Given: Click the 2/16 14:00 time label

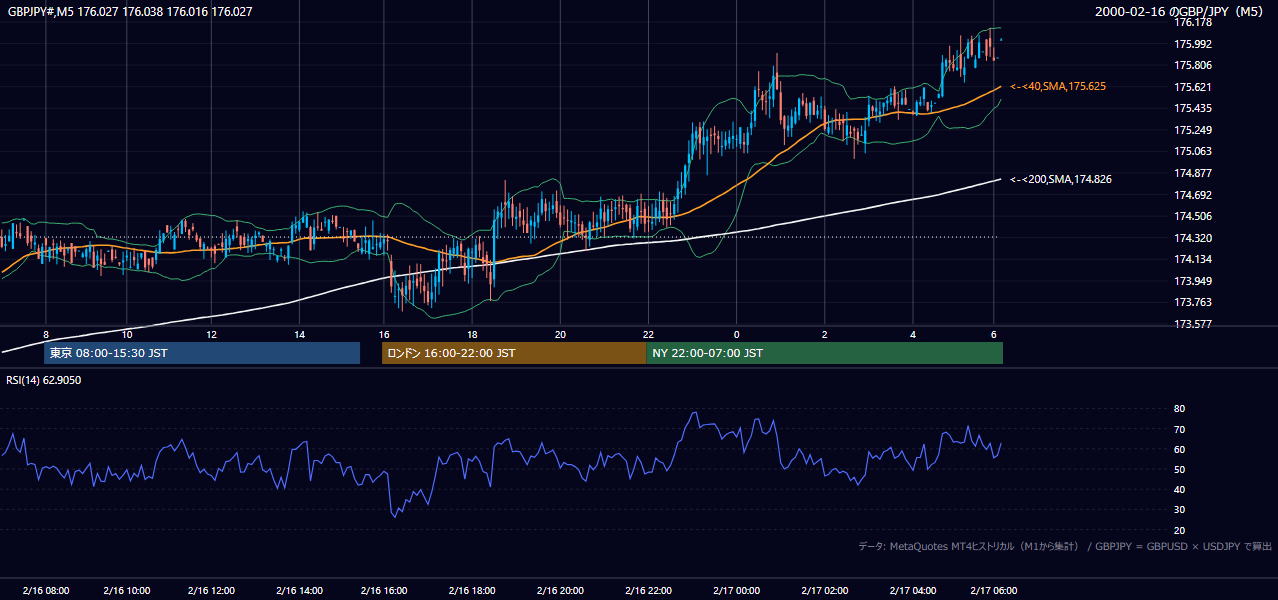Looking at the screenshot, I should coord(300,590).
